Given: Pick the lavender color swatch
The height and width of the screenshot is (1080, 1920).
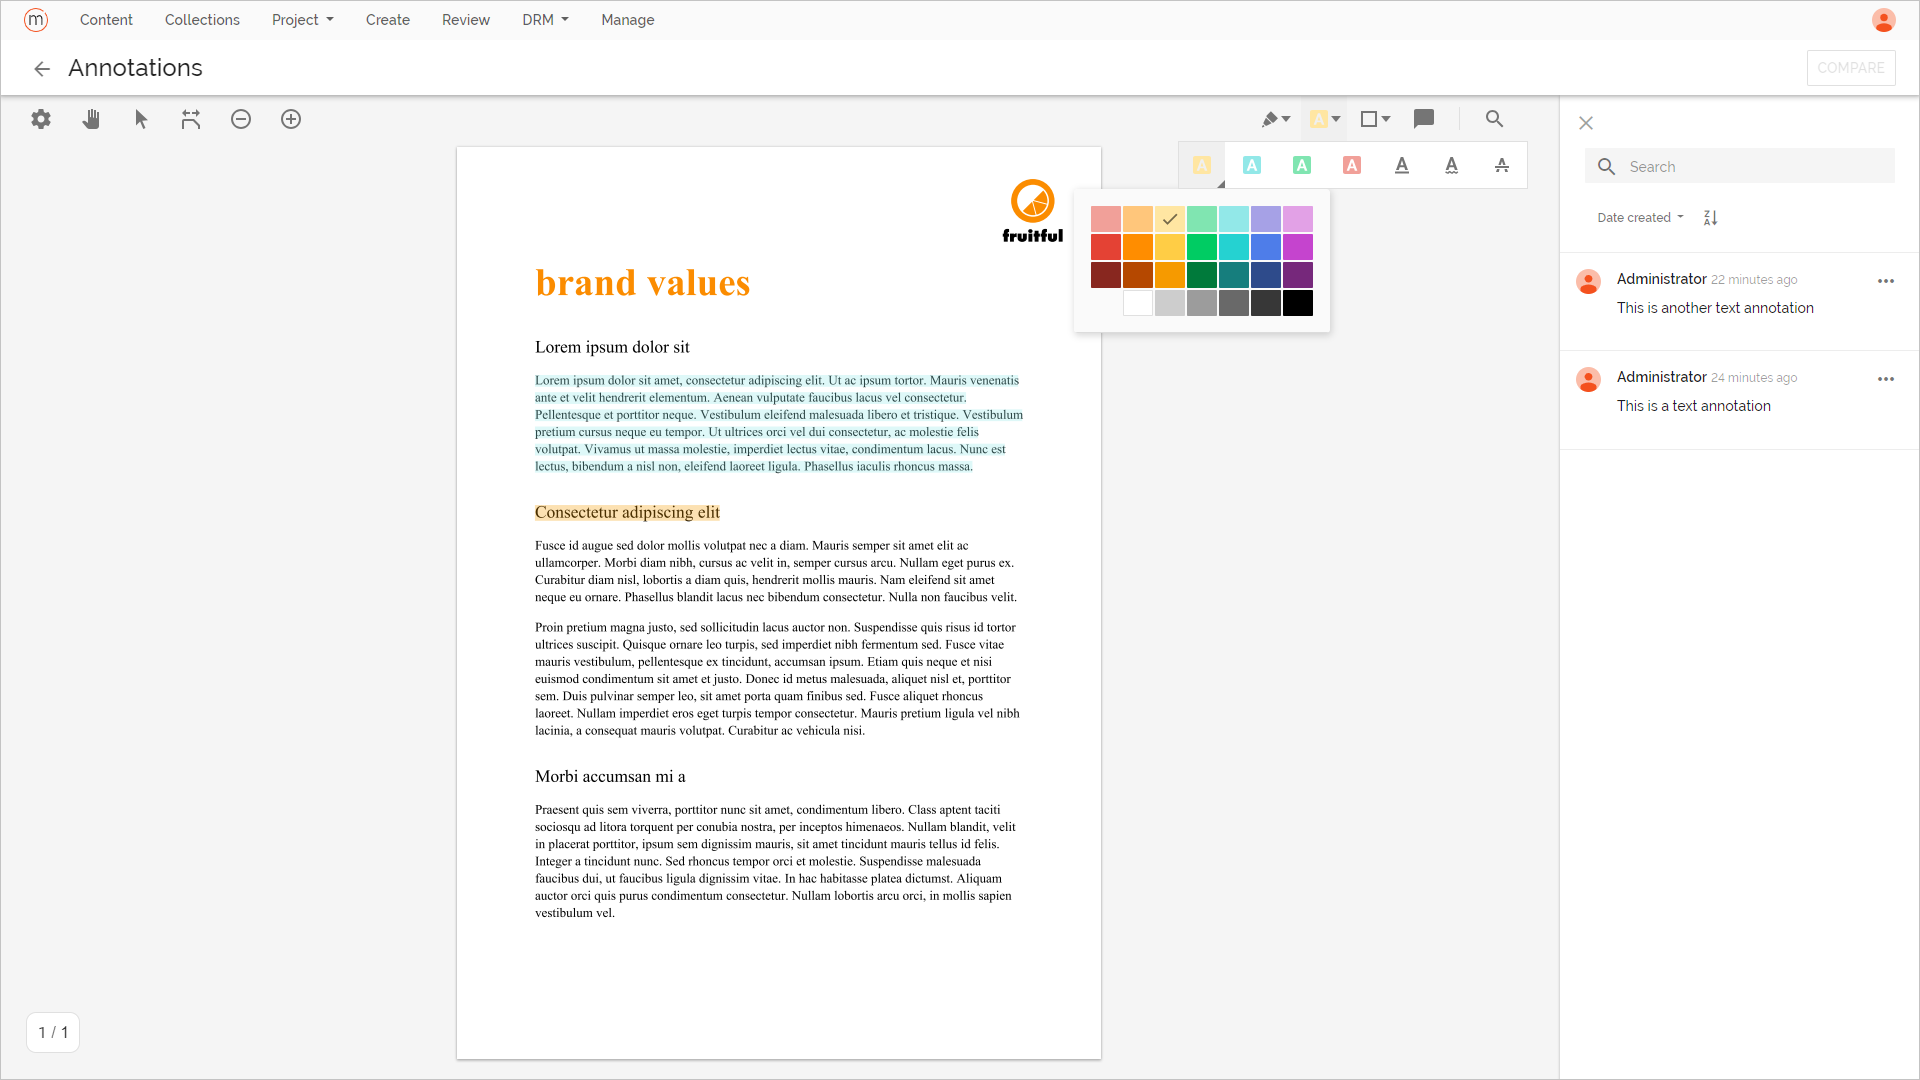Looking at the screenshot, I should [1266, 219].
